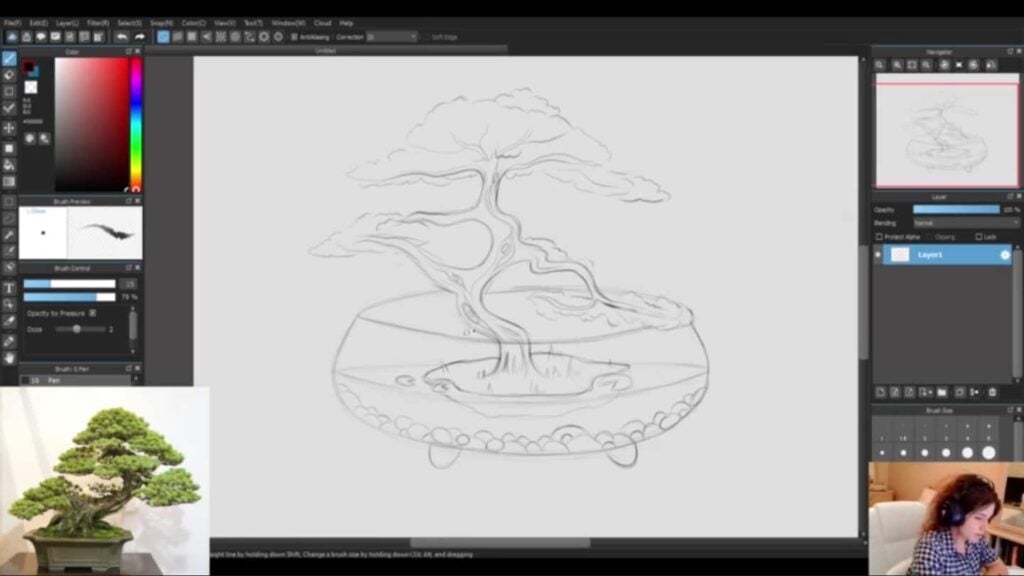This screenshot has height=576, width=1024.
Task: Select the Eraser tool
Action: (x=9, y=75)
